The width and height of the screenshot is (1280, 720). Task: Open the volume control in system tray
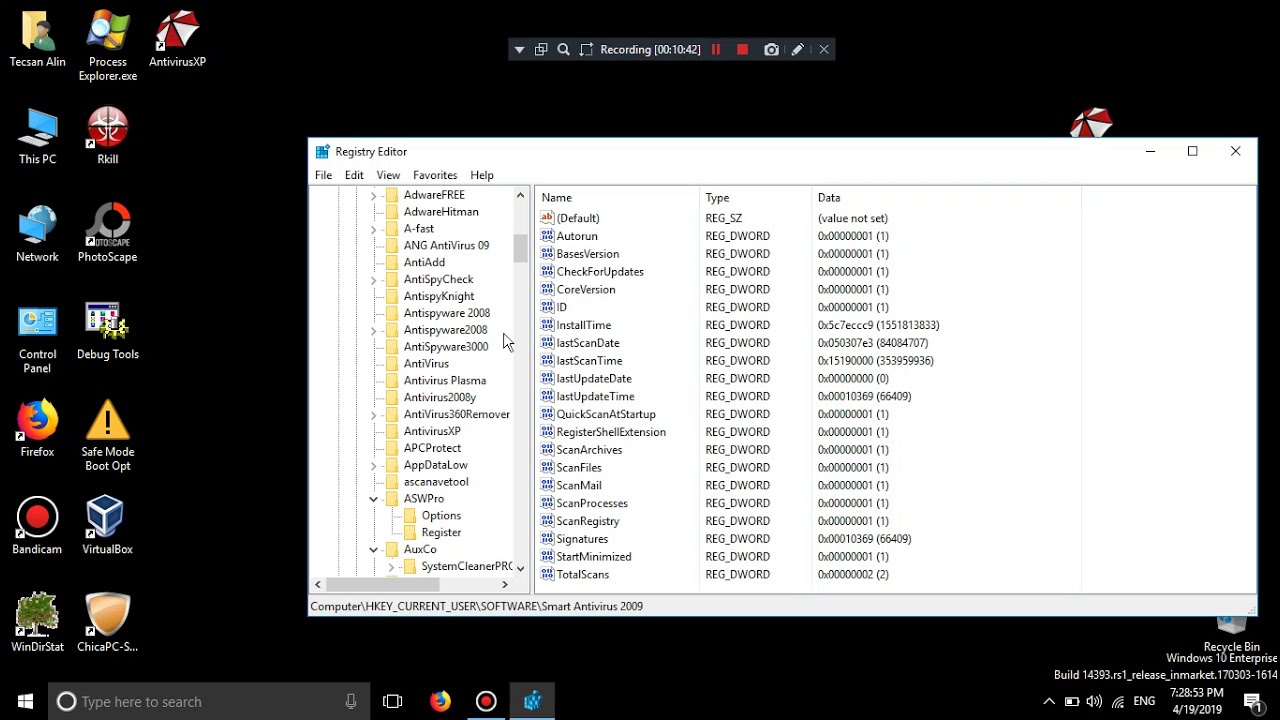point(1094,701)
